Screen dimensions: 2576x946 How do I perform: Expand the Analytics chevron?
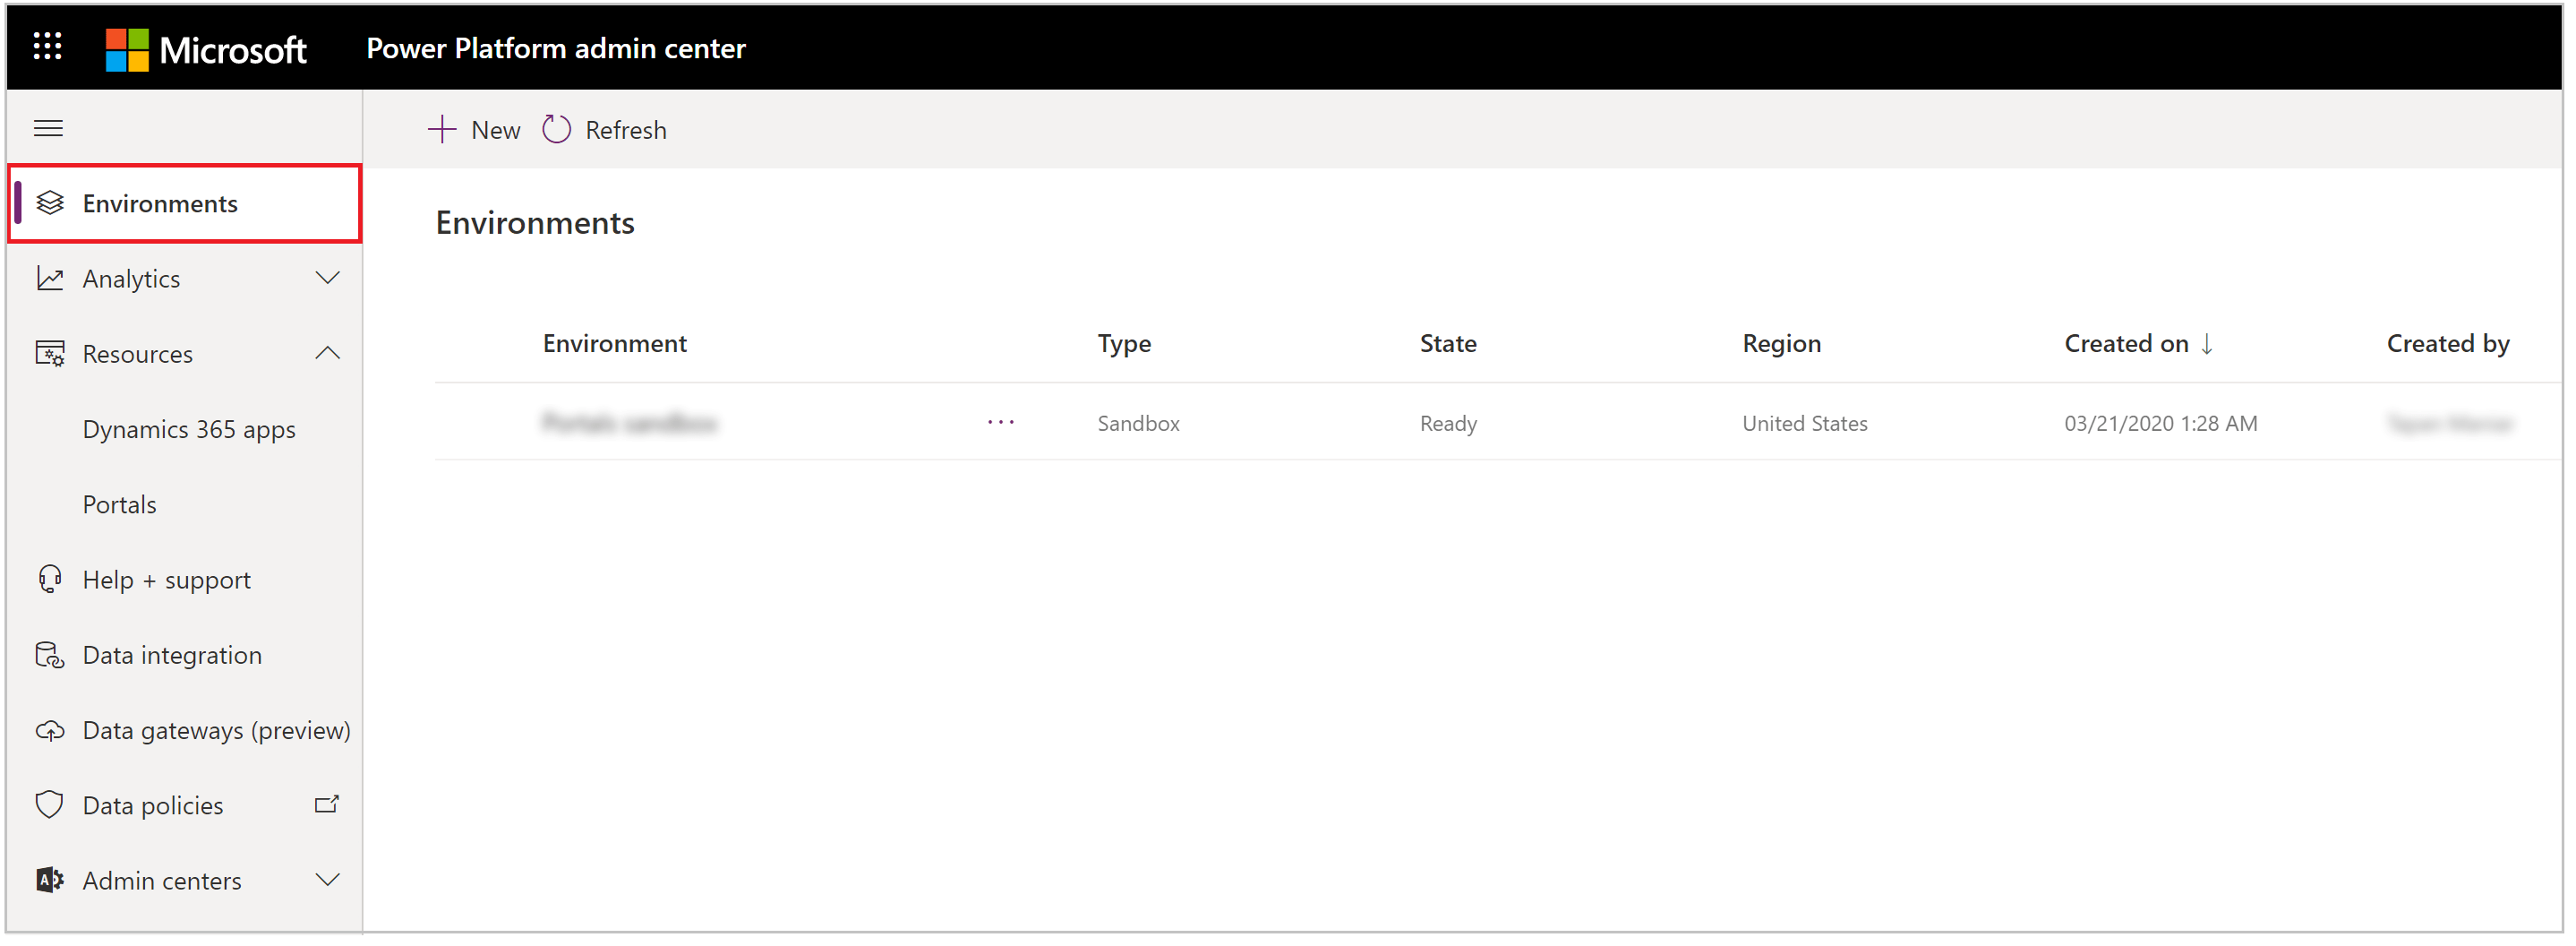click(x=328, y=279)
